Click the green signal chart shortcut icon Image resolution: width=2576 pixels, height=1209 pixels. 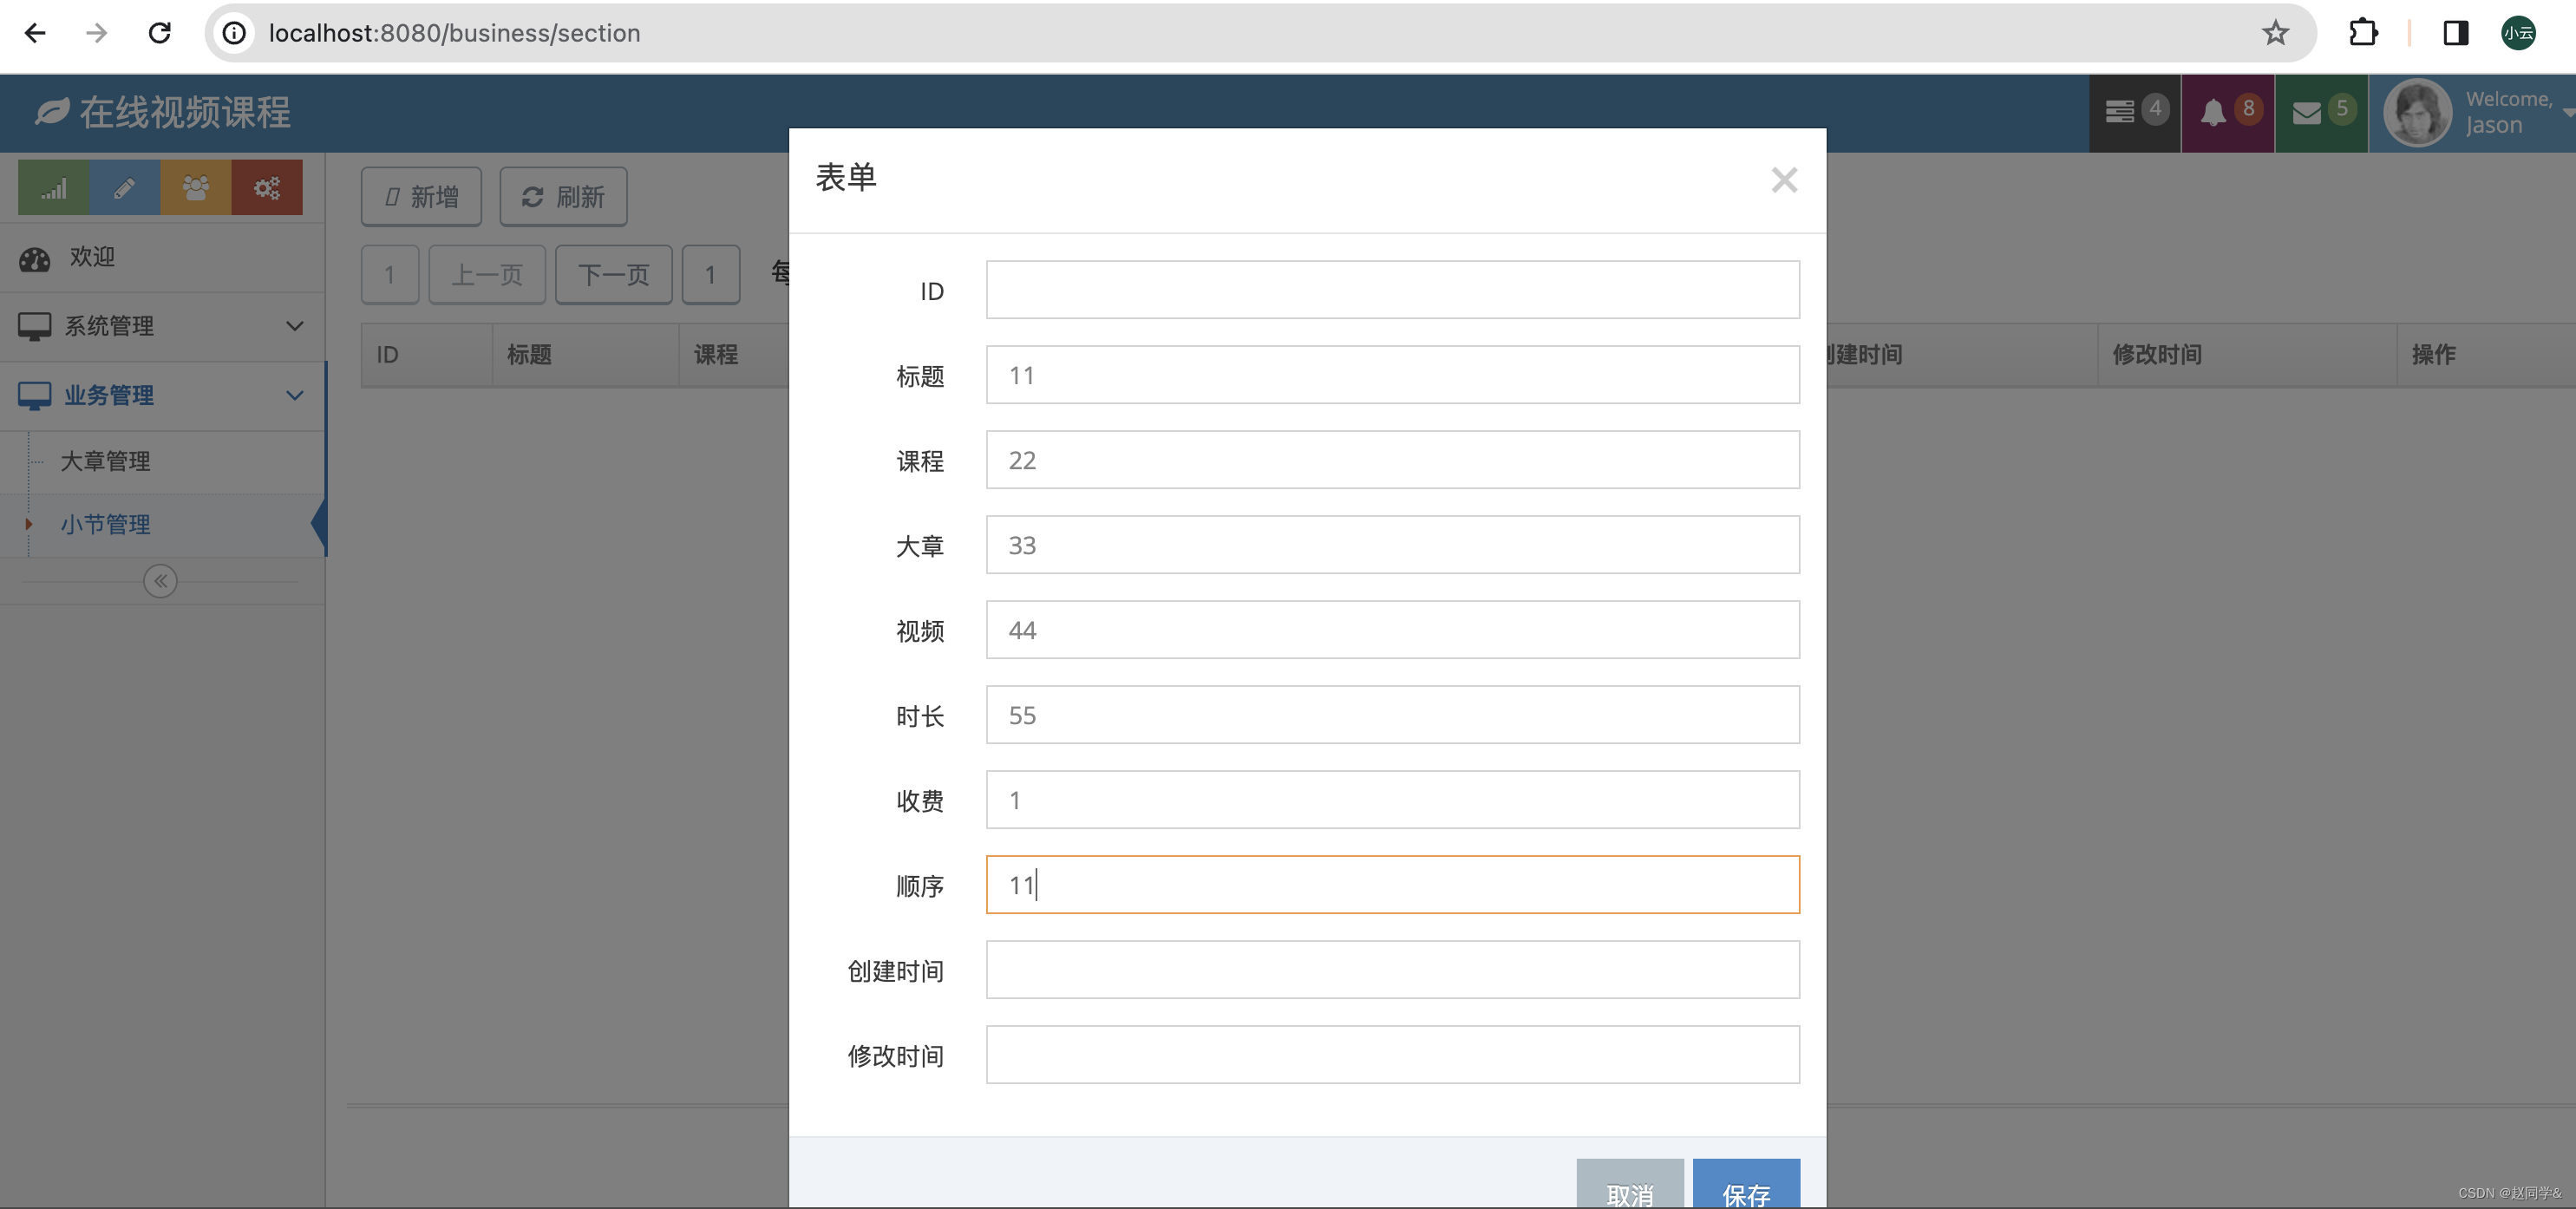tap(54, 188)
